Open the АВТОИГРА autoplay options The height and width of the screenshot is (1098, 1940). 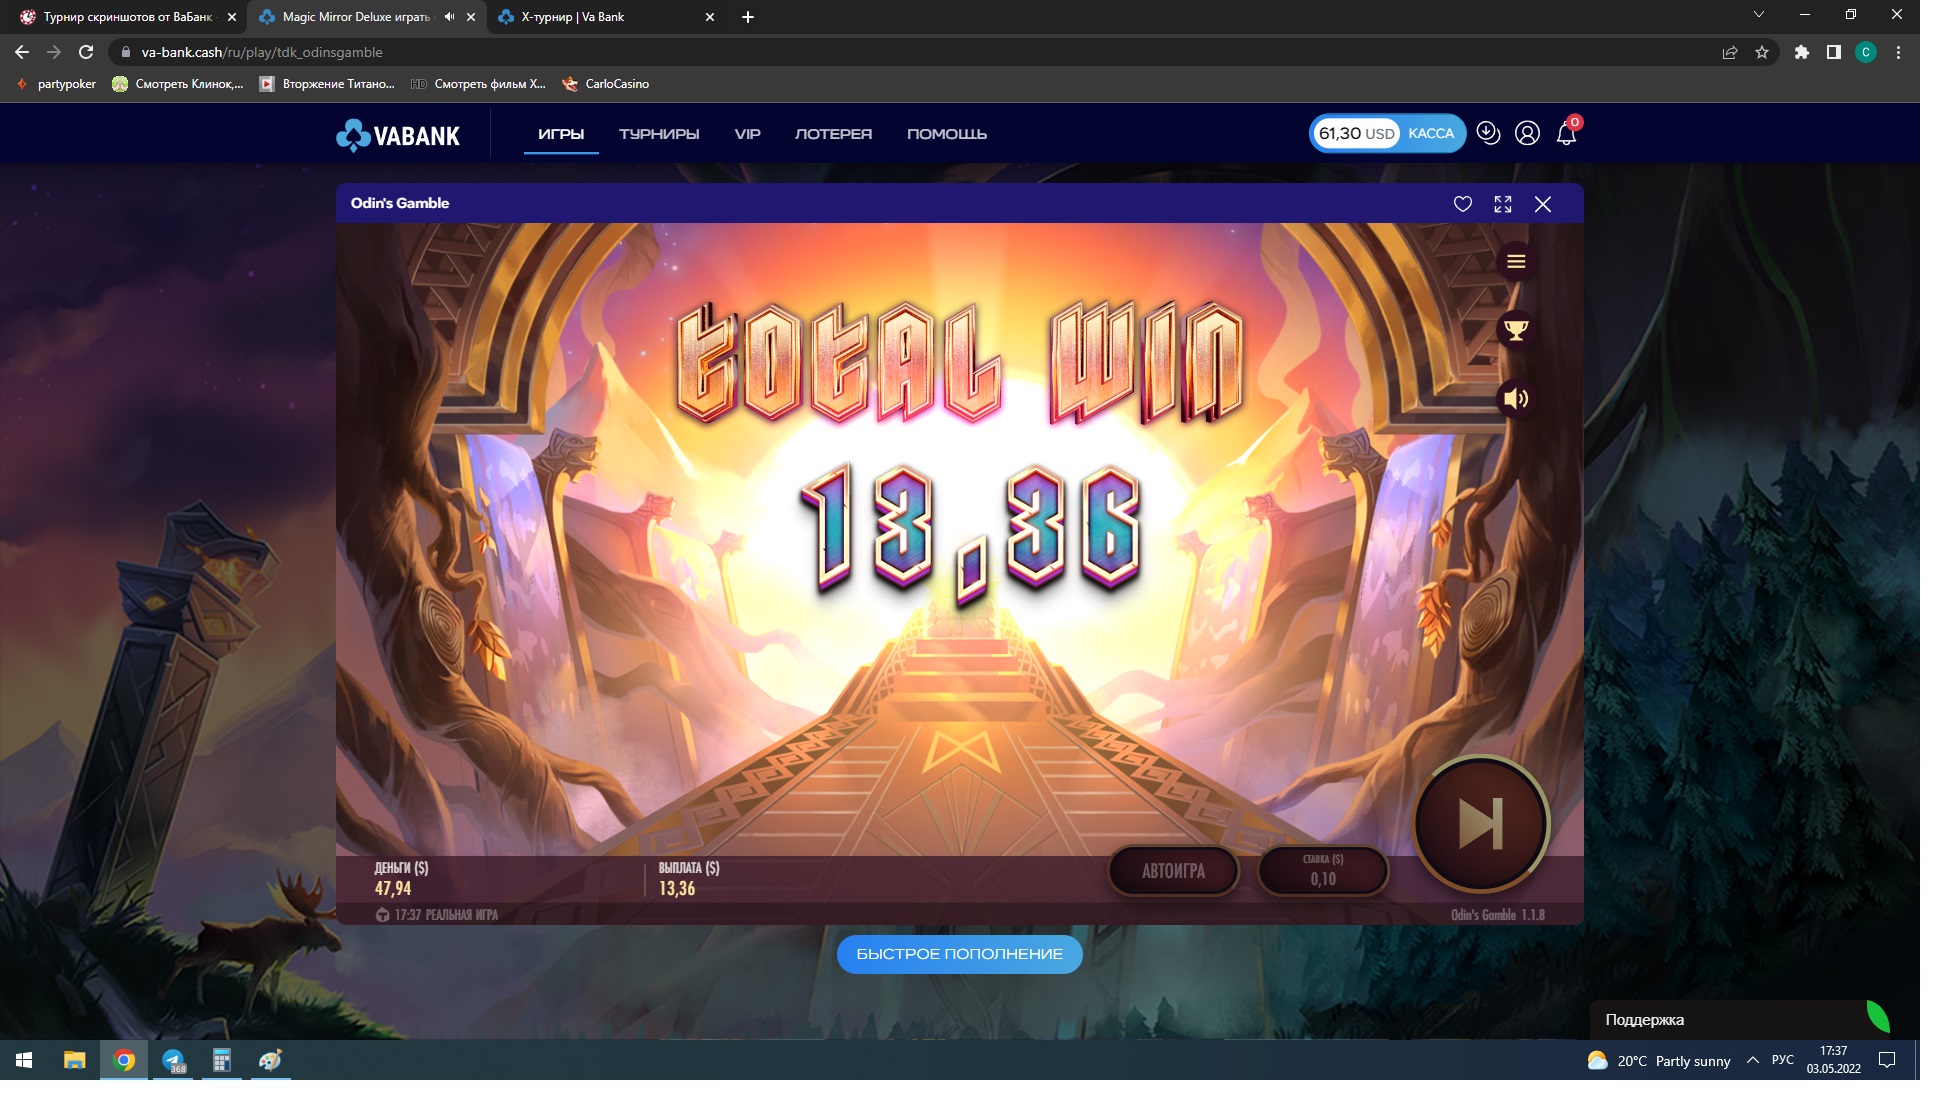coord(1173,871)
